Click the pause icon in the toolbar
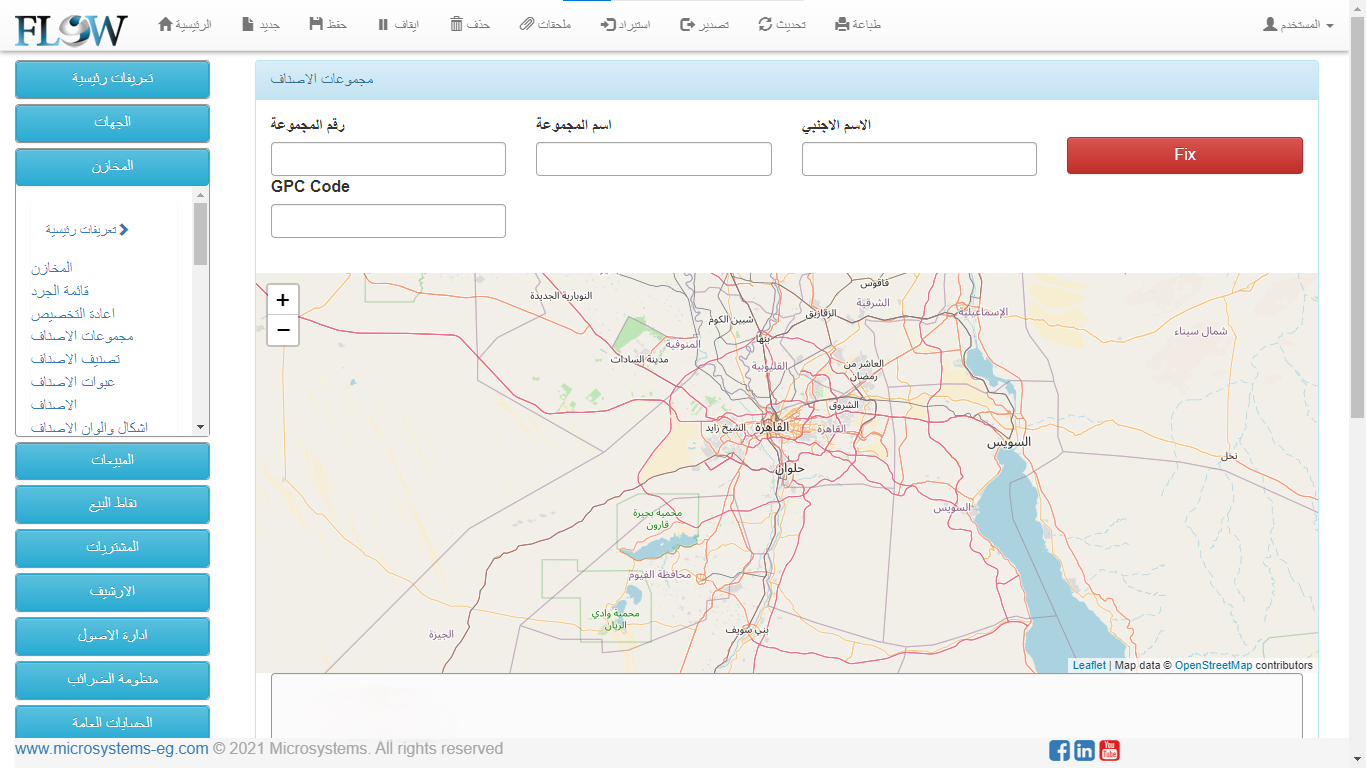1366x768 pixels. coord(383,24)
